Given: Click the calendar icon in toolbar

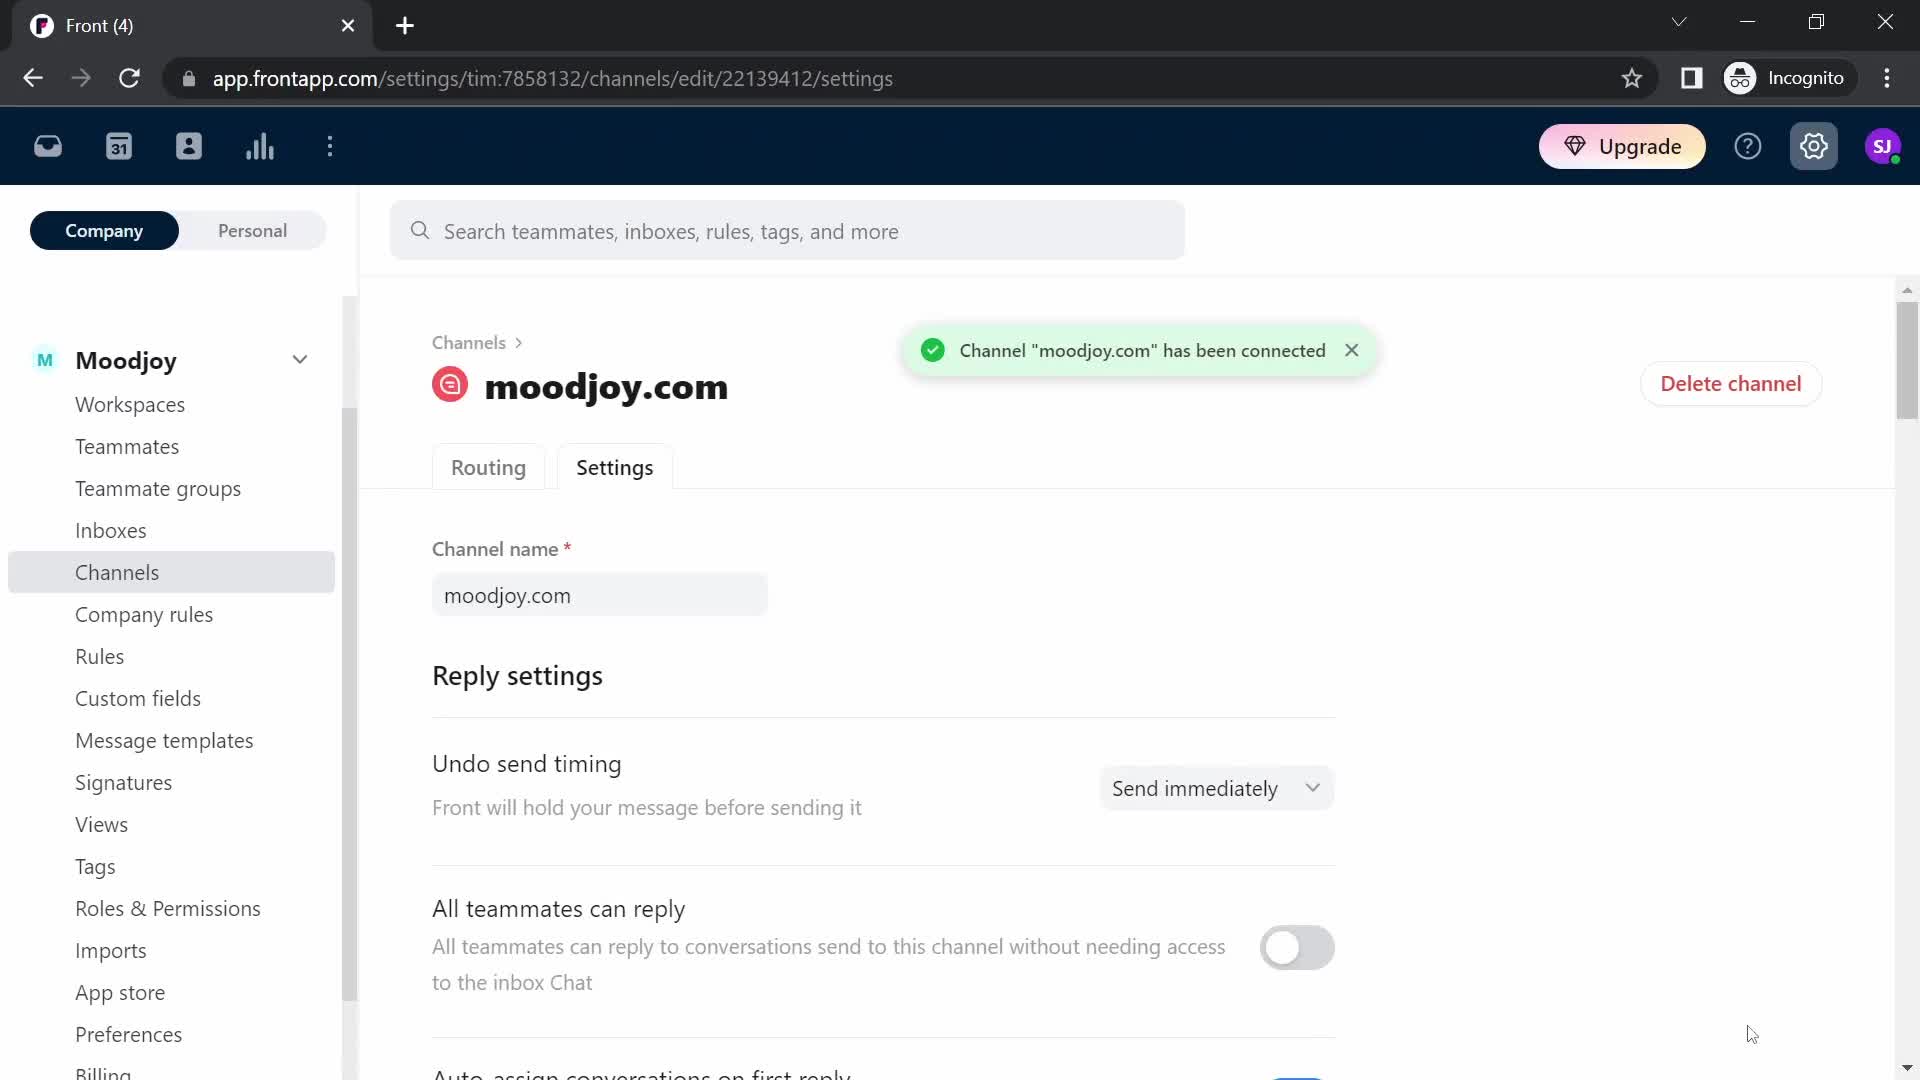Looking at the screenshot, I should (119, 146).
